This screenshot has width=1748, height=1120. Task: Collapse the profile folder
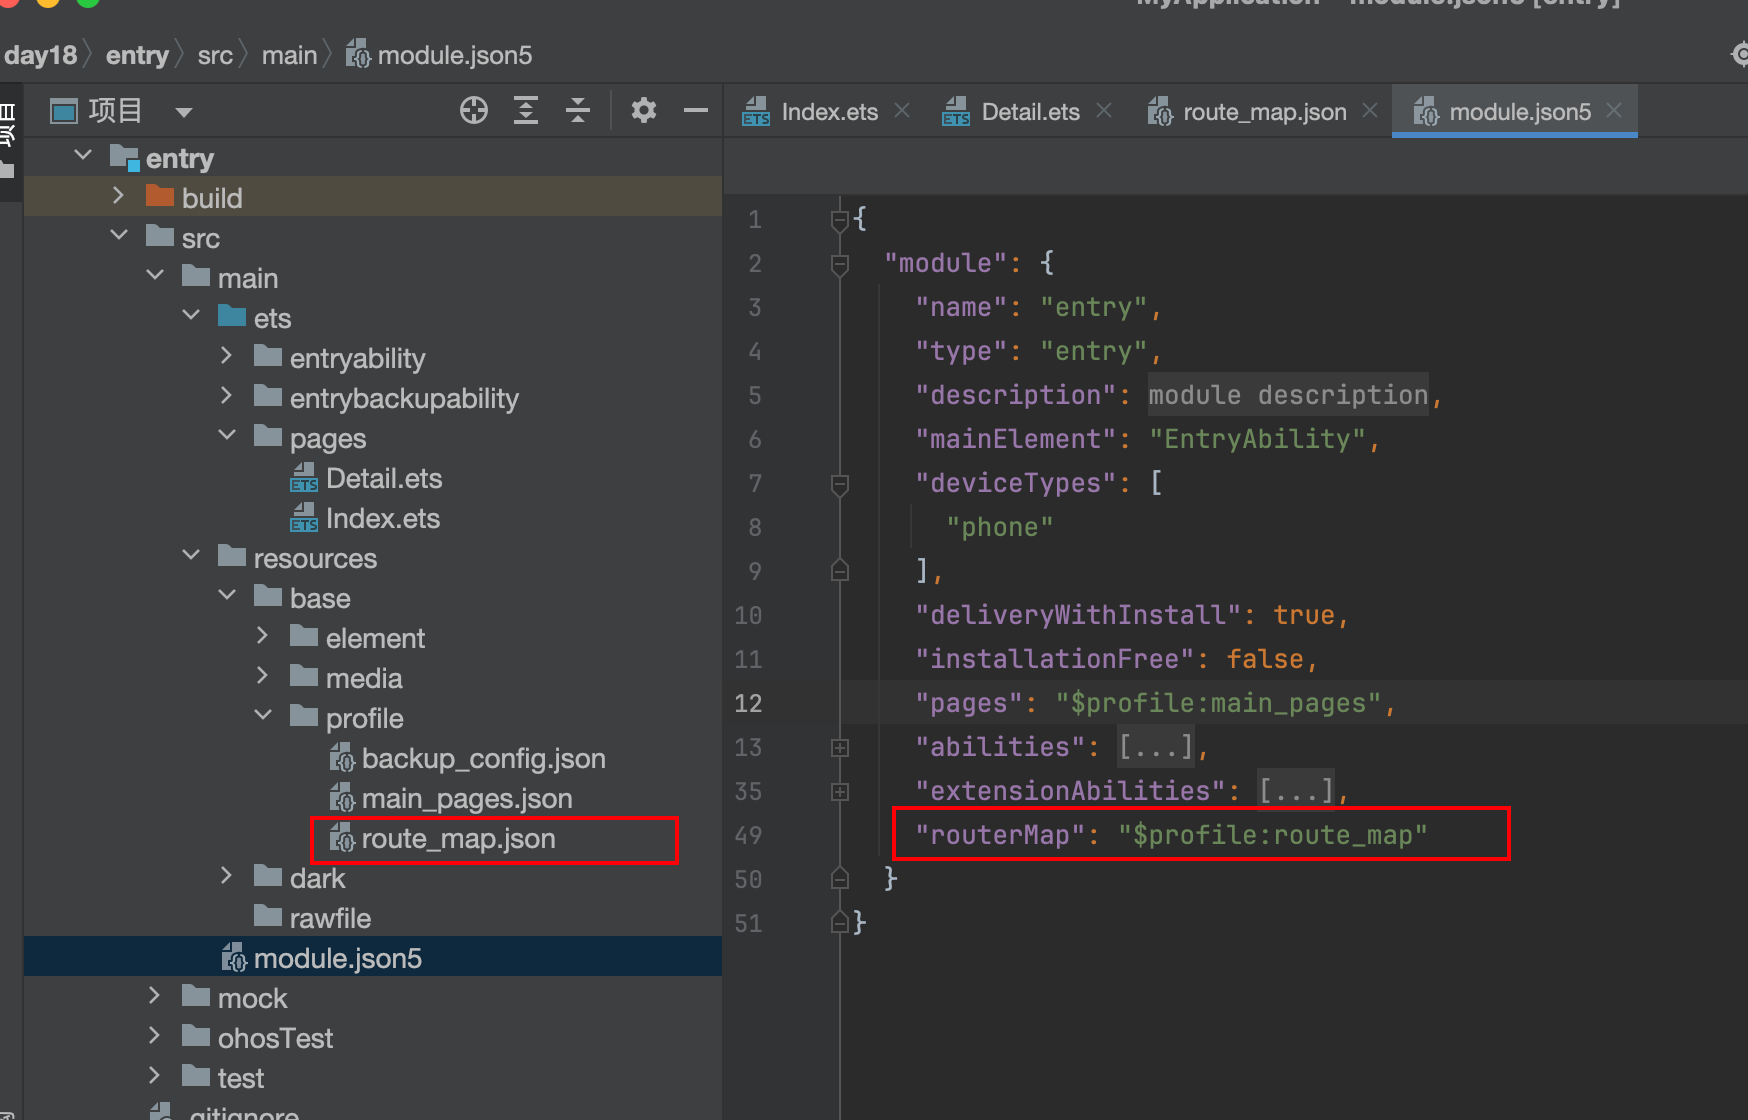(263, 715)
